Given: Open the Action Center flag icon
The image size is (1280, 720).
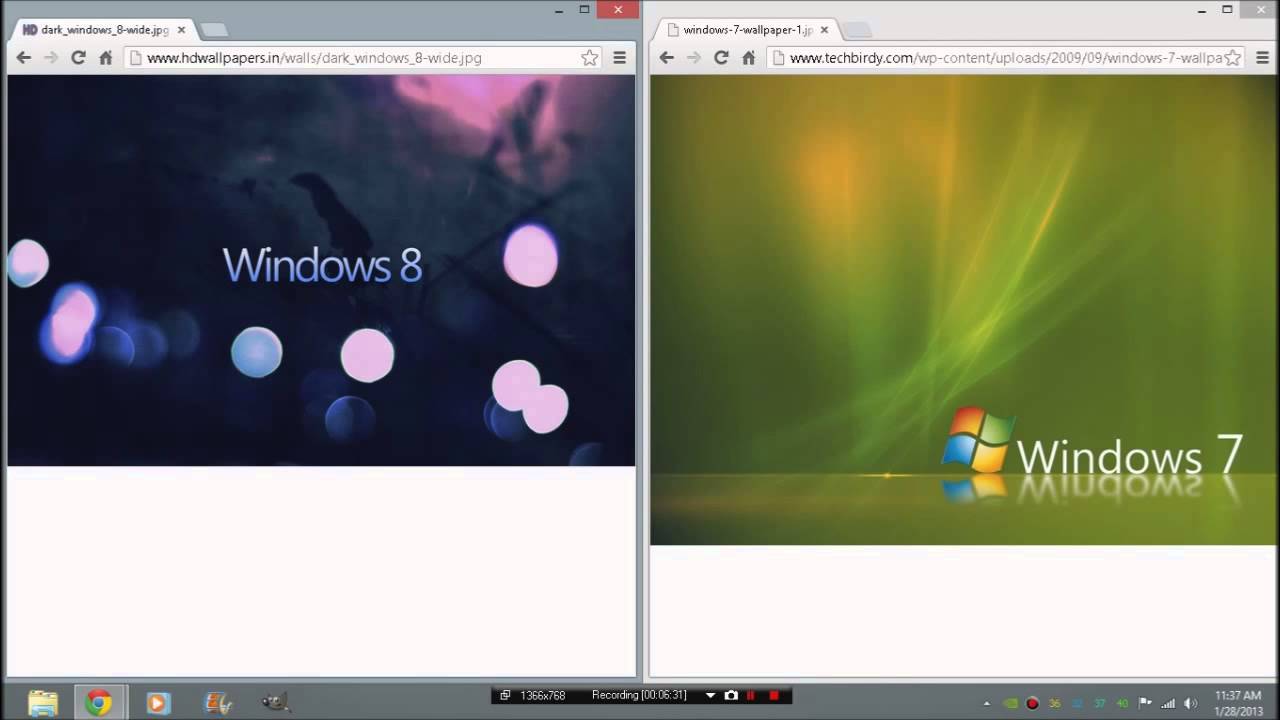Looking at the screenshot, I should pyautogui.click(x=1146, y=703).
